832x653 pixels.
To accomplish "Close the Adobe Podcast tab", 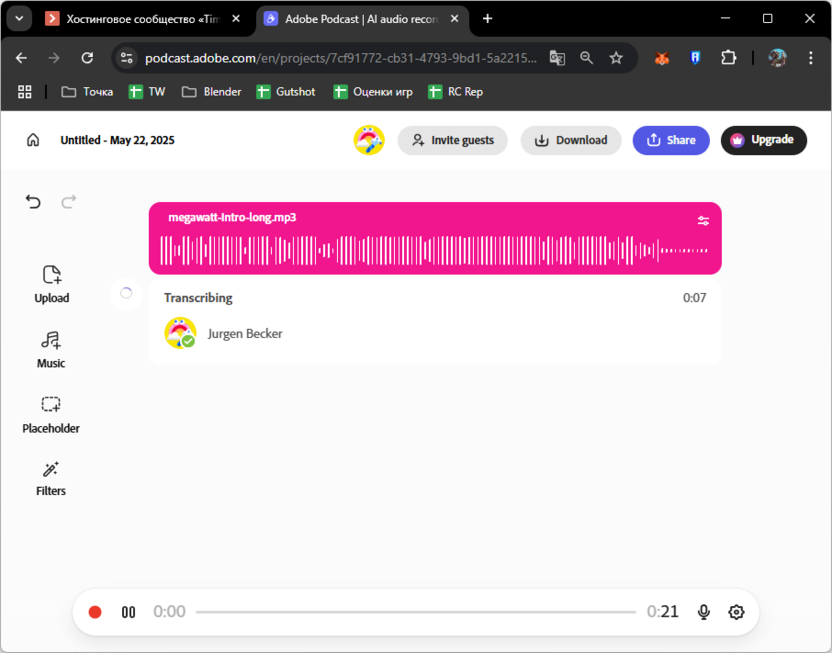I will point(454,19).
